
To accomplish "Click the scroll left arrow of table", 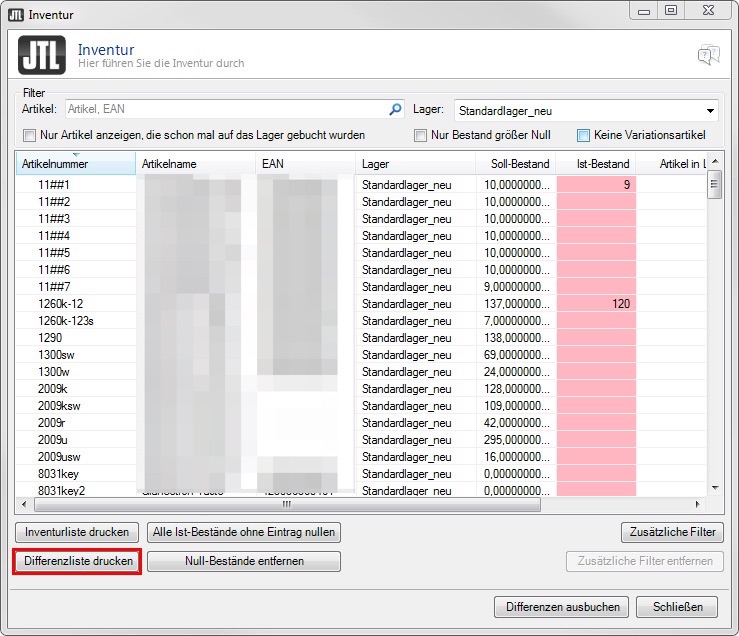I will (25, 504).
